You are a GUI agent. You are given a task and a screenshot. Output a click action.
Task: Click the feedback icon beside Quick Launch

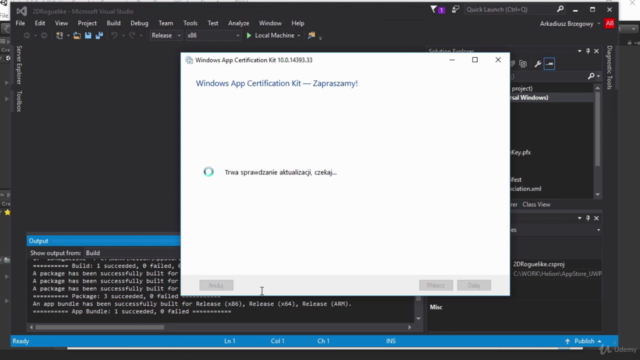(456, 9)
